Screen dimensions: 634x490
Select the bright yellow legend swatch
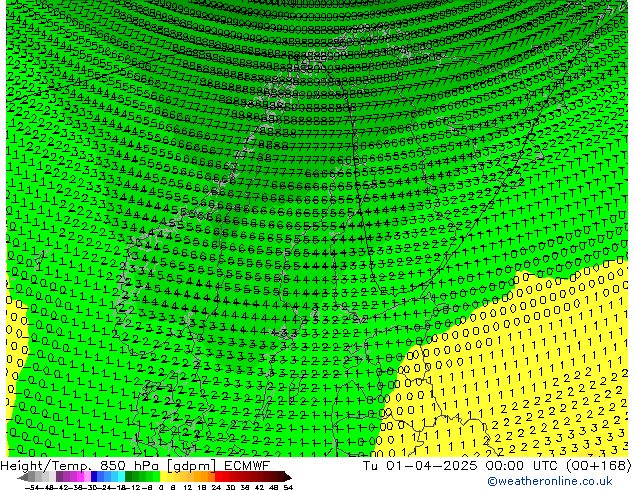pyautogui.click(x=163, y=476)
